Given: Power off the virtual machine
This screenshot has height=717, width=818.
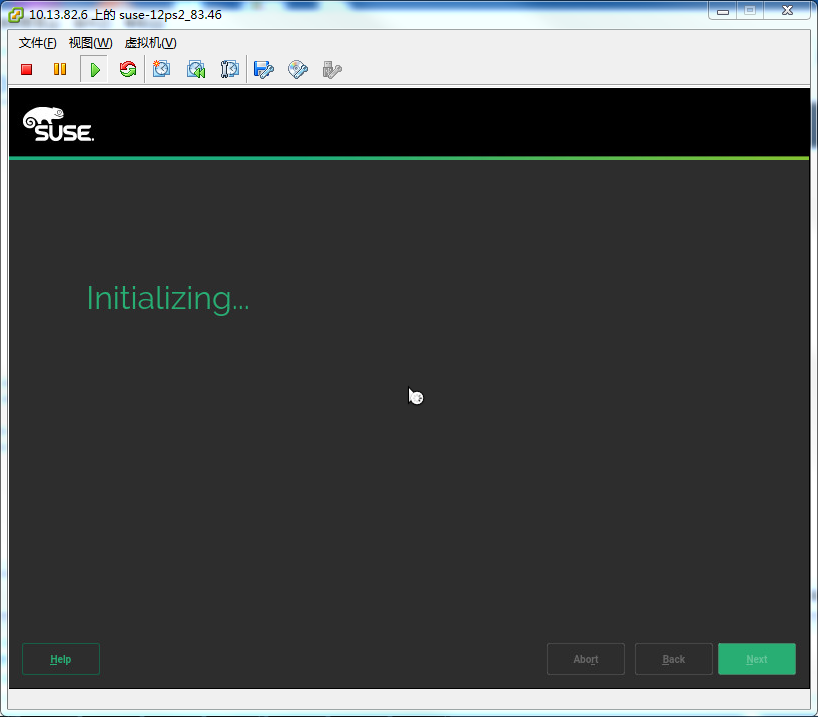Looking at the screenshot, I should [x=26, y=69].
